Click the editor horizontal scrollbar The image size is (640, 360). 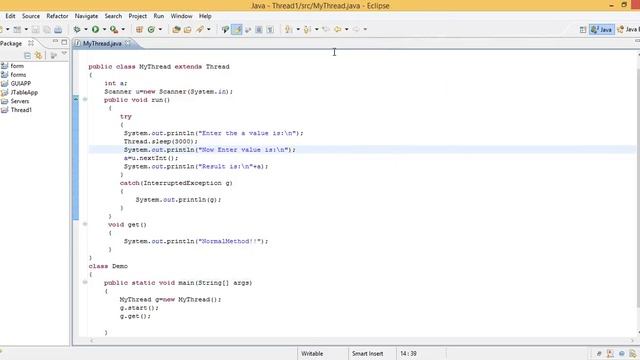tap(361, 340)
